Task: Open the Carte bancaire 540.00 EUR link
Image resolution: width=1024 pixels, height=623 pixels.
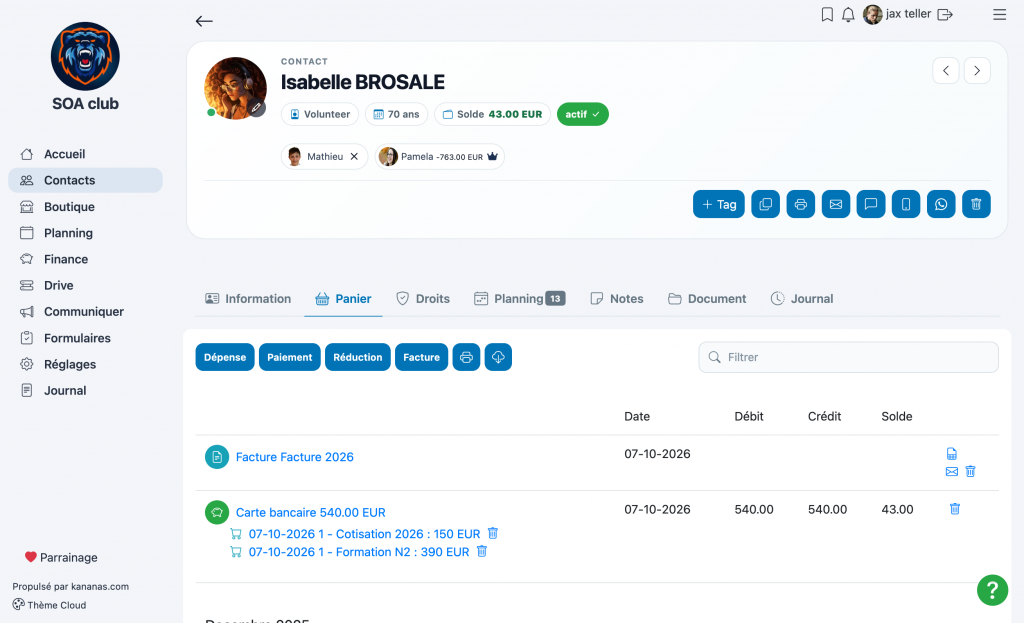Action: 311,513
